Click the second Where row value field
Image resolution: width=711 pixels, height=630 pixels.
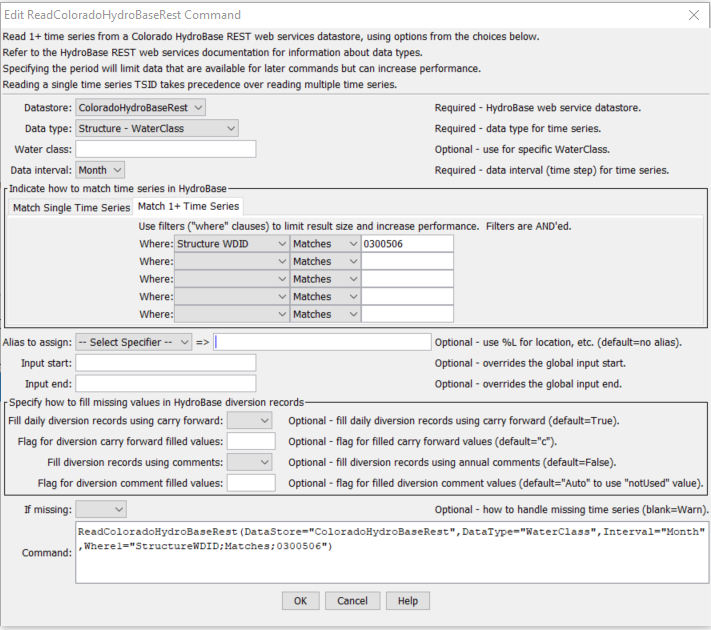tap(407, 261)
